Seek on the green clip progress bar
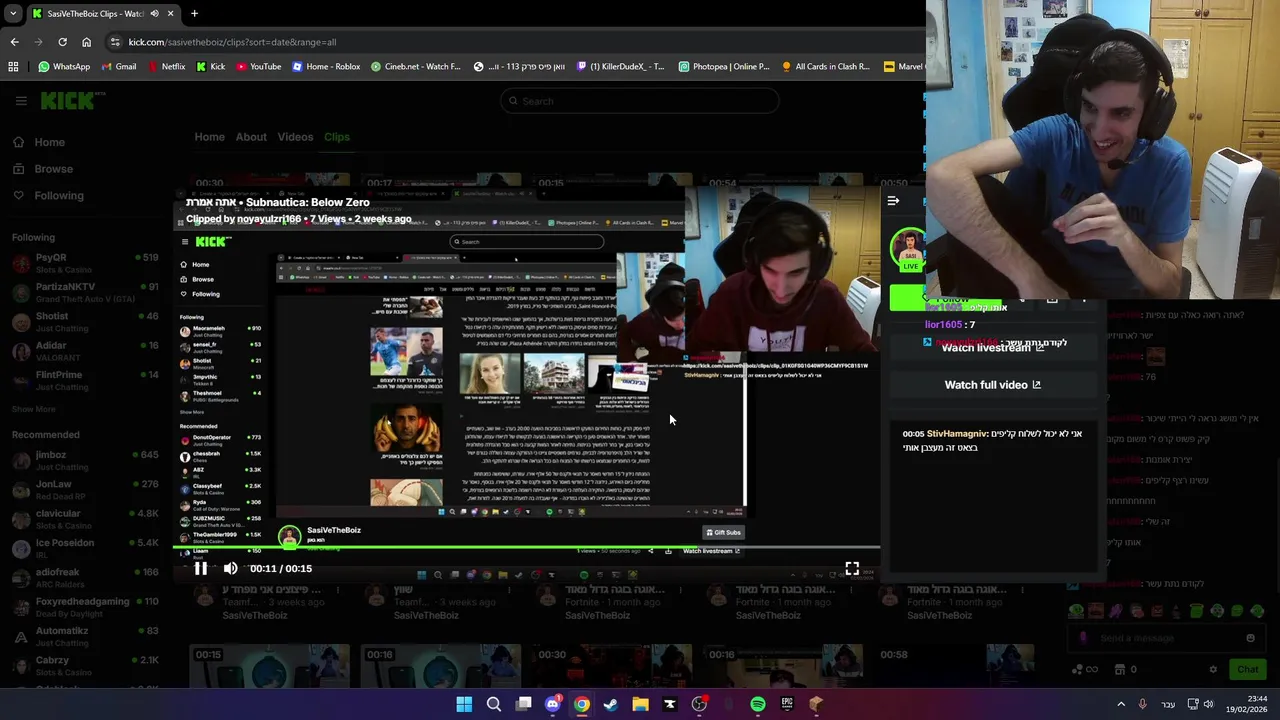 tap(527, 547)
